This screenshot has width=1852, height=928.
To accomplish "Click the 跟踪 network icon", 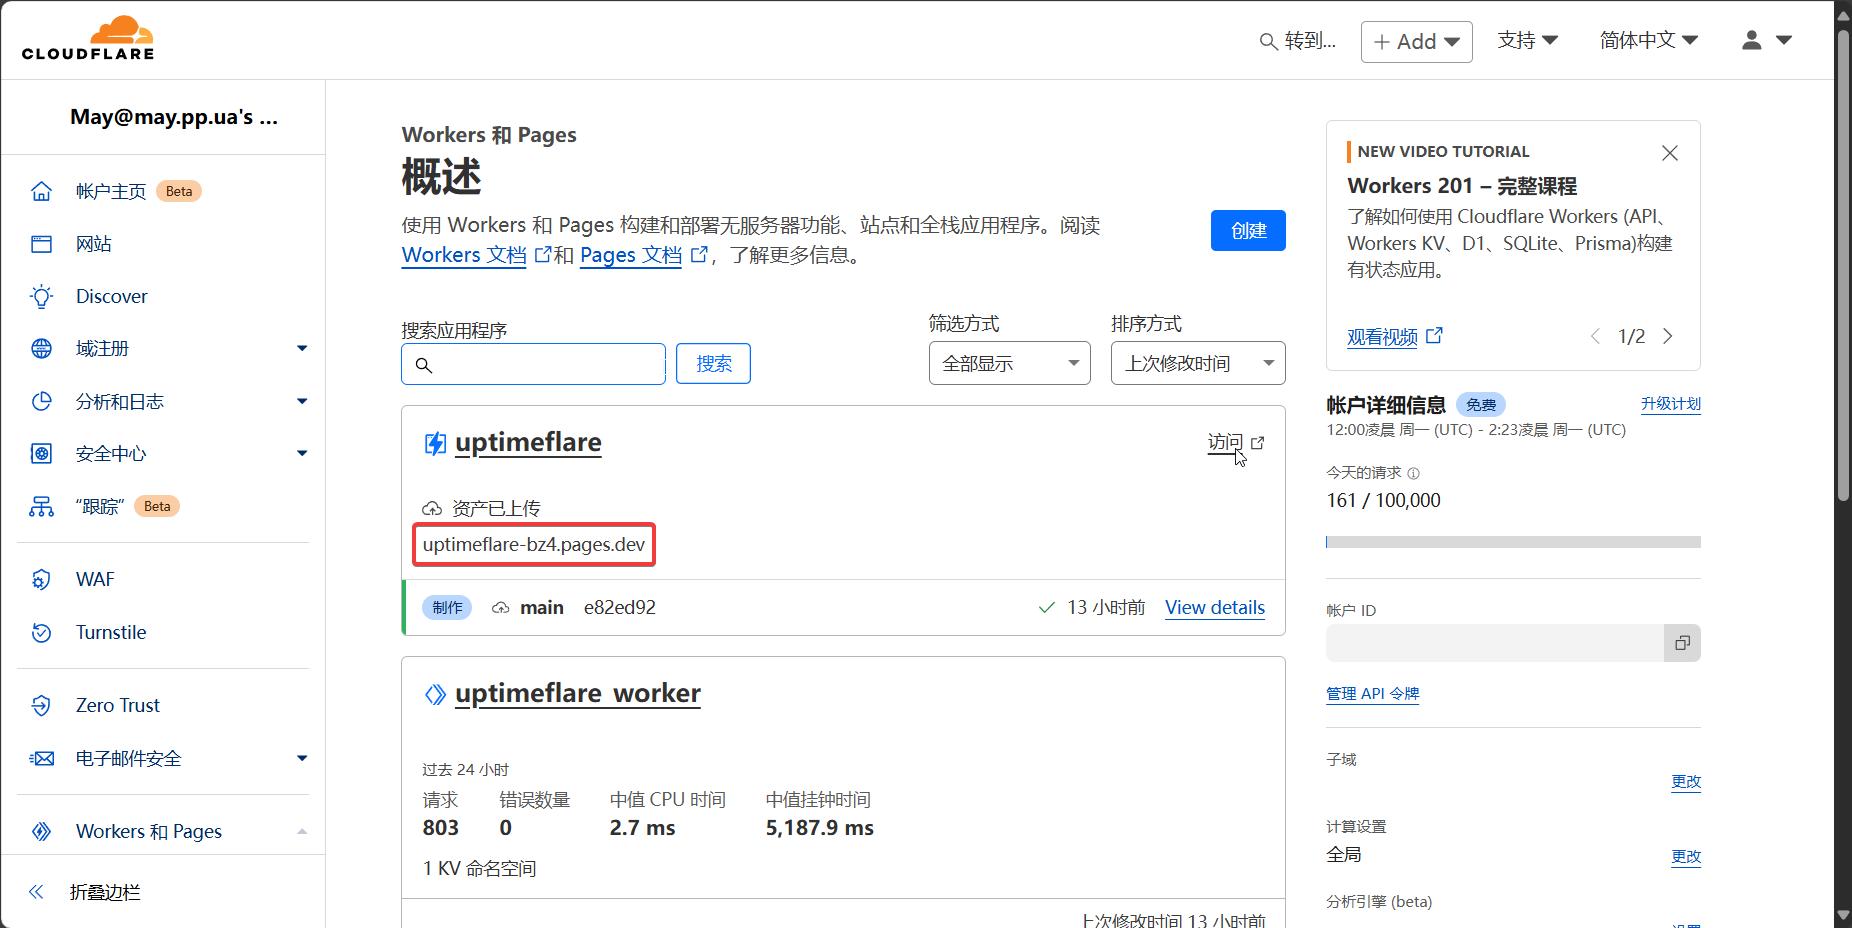I will [x=41, y=506].
